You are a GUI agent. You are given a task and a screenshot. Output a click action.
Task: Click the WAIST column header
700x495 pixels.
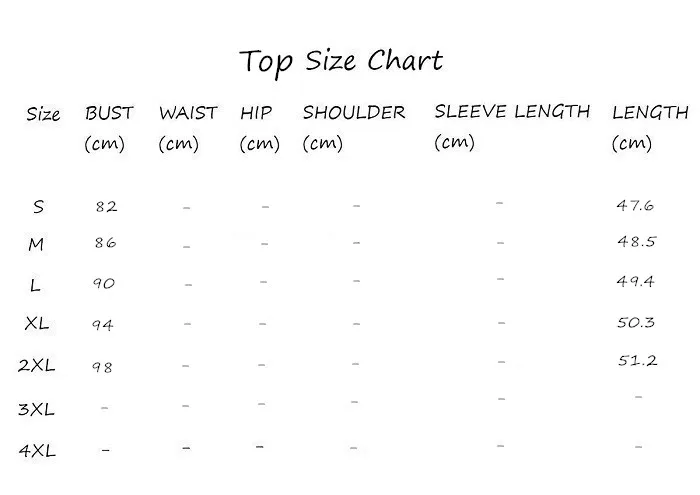188,129
